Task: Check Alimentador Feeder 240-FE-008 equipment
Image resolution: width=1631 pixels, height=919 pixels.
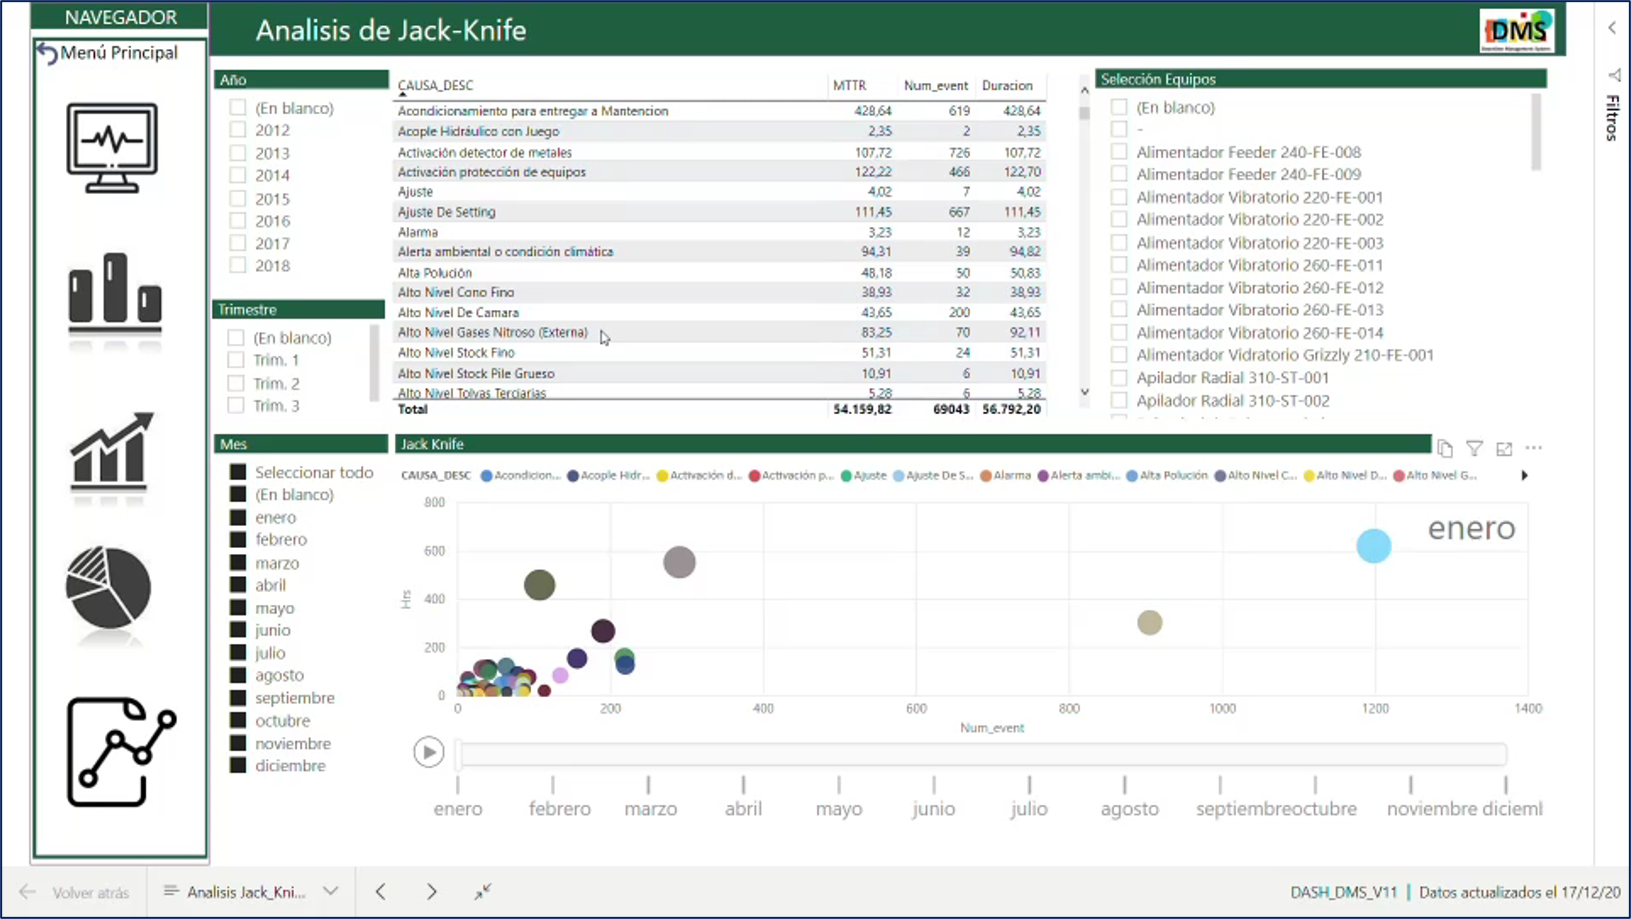Action: coord(1119,152)
